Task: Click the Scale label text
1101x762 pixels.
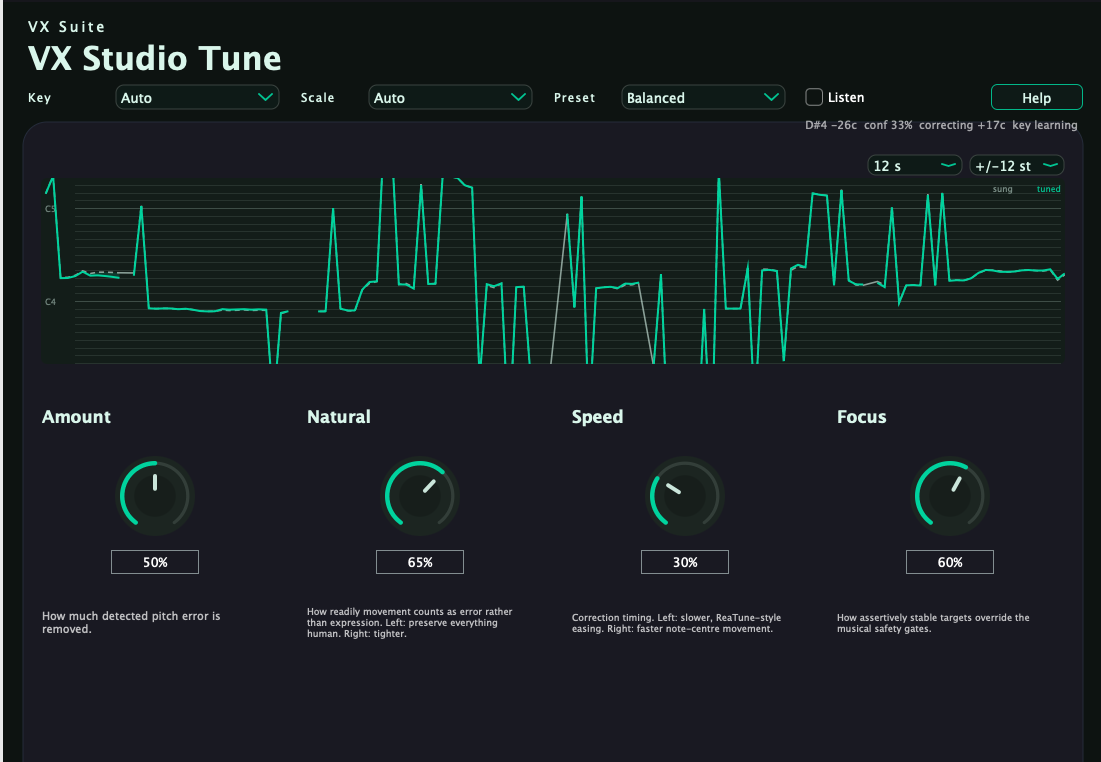Action: point(317,98)
